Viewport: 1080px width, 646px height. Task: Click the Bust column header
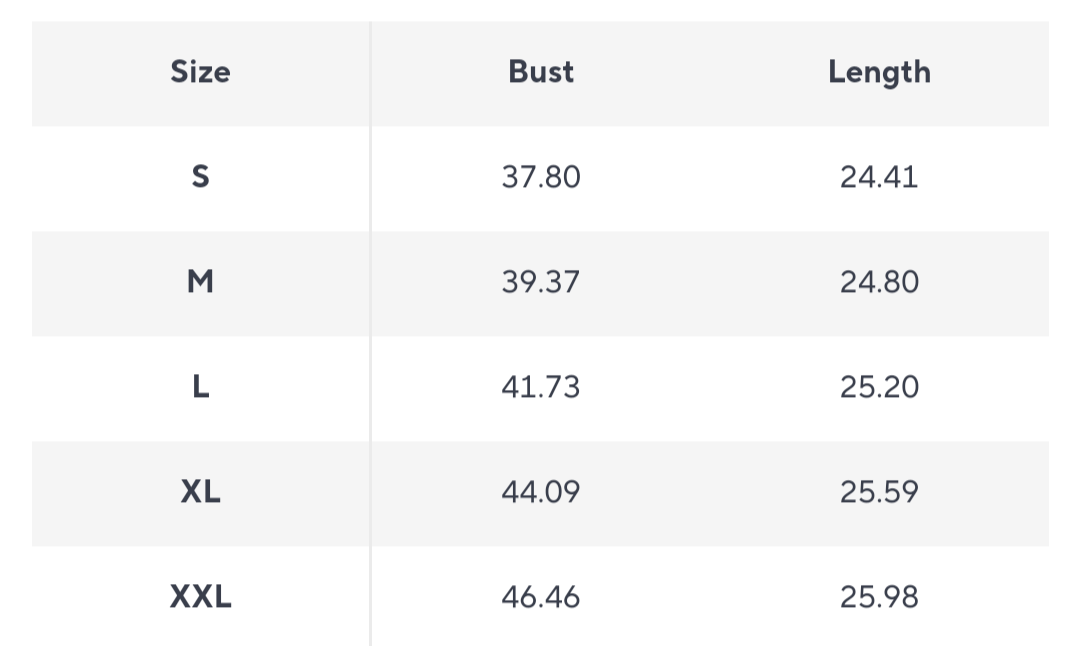point(541,72)
